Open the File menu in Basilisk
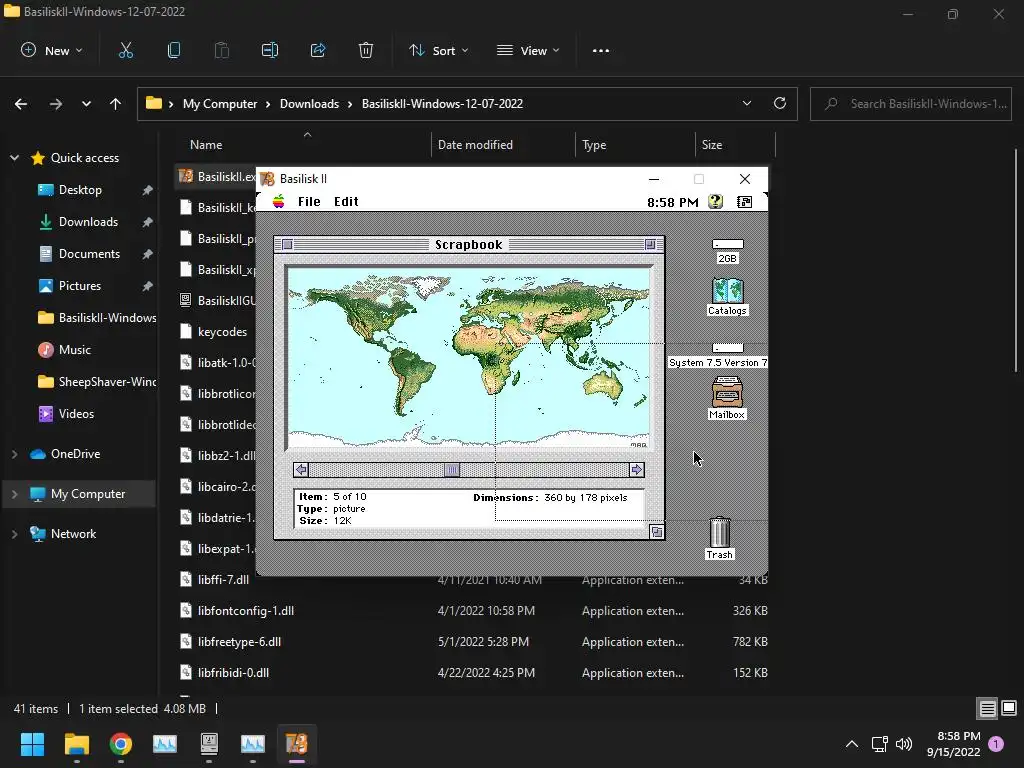The width and height of the screenshot is (1024, 768). pos(309,202)
